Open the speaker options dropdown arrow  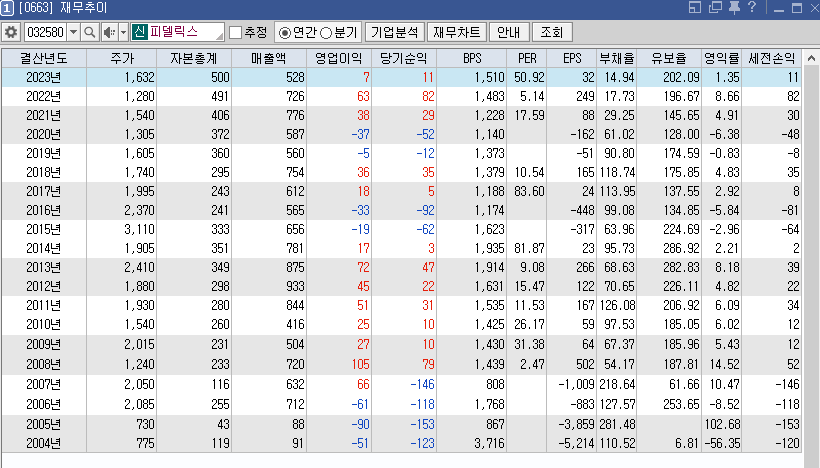(123, 32)
